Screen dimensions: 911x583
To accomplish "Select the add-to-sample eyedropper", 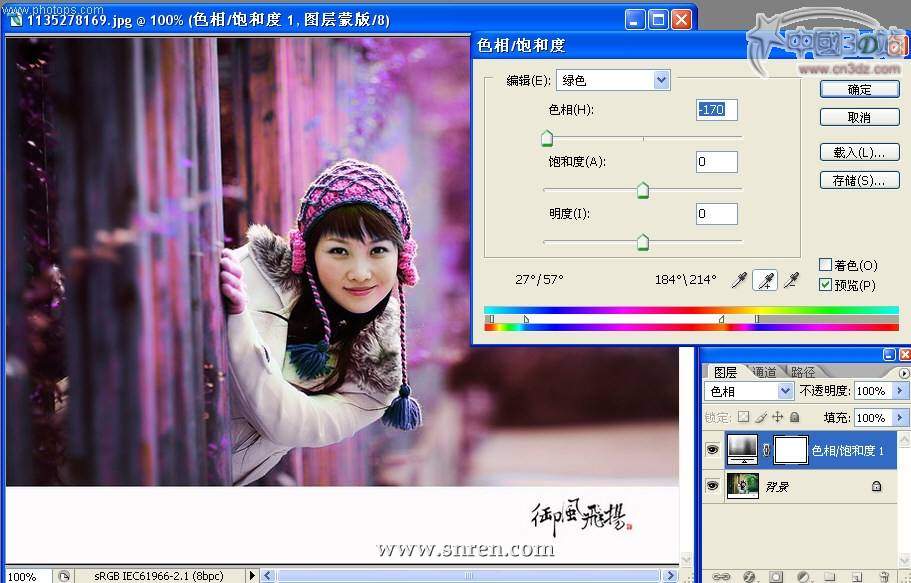I will click(765, 281).
